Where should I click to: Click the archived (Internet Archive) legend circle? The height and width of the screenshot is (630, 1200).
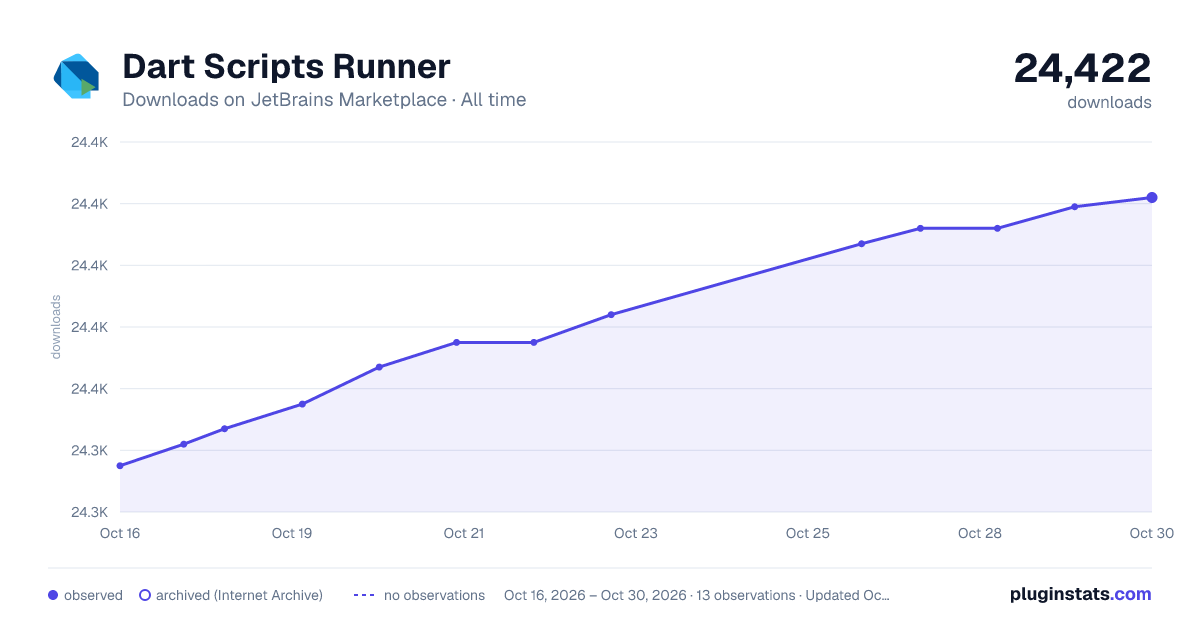[145, 595]
